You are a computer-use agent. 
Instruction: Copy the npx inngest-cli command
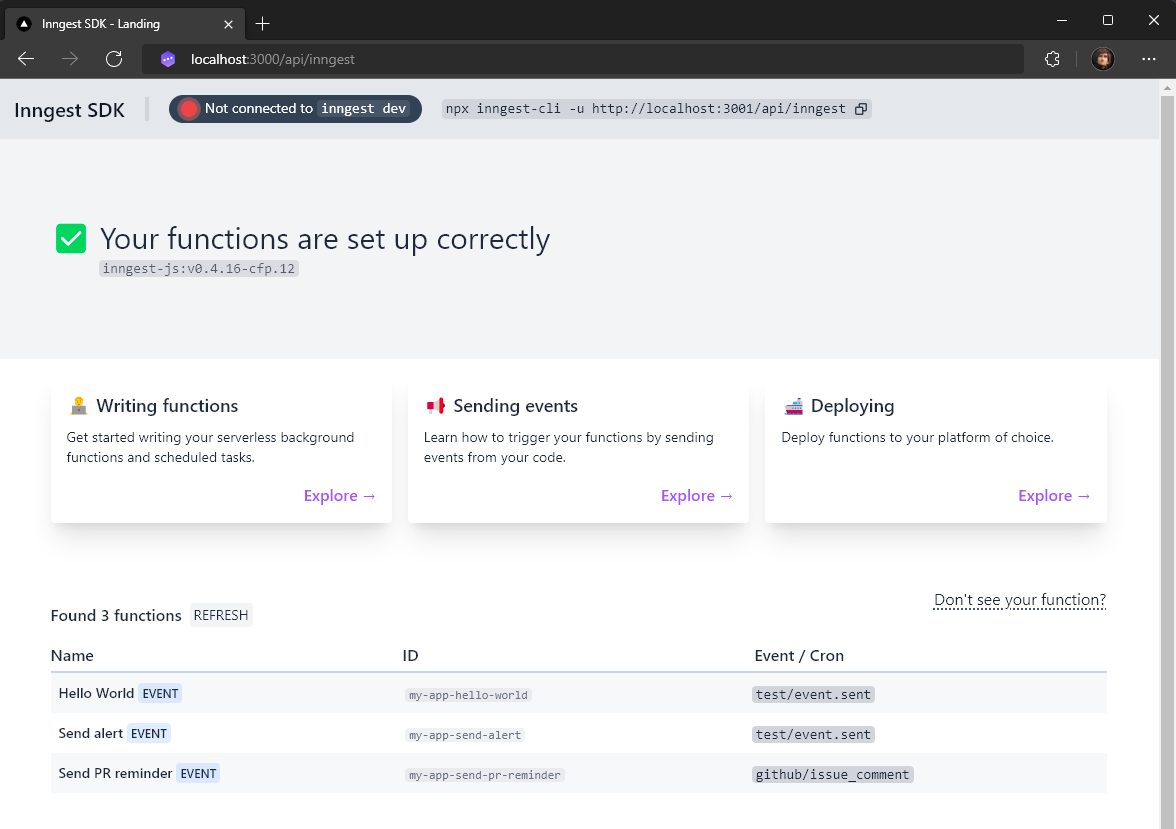pos(861,109)
